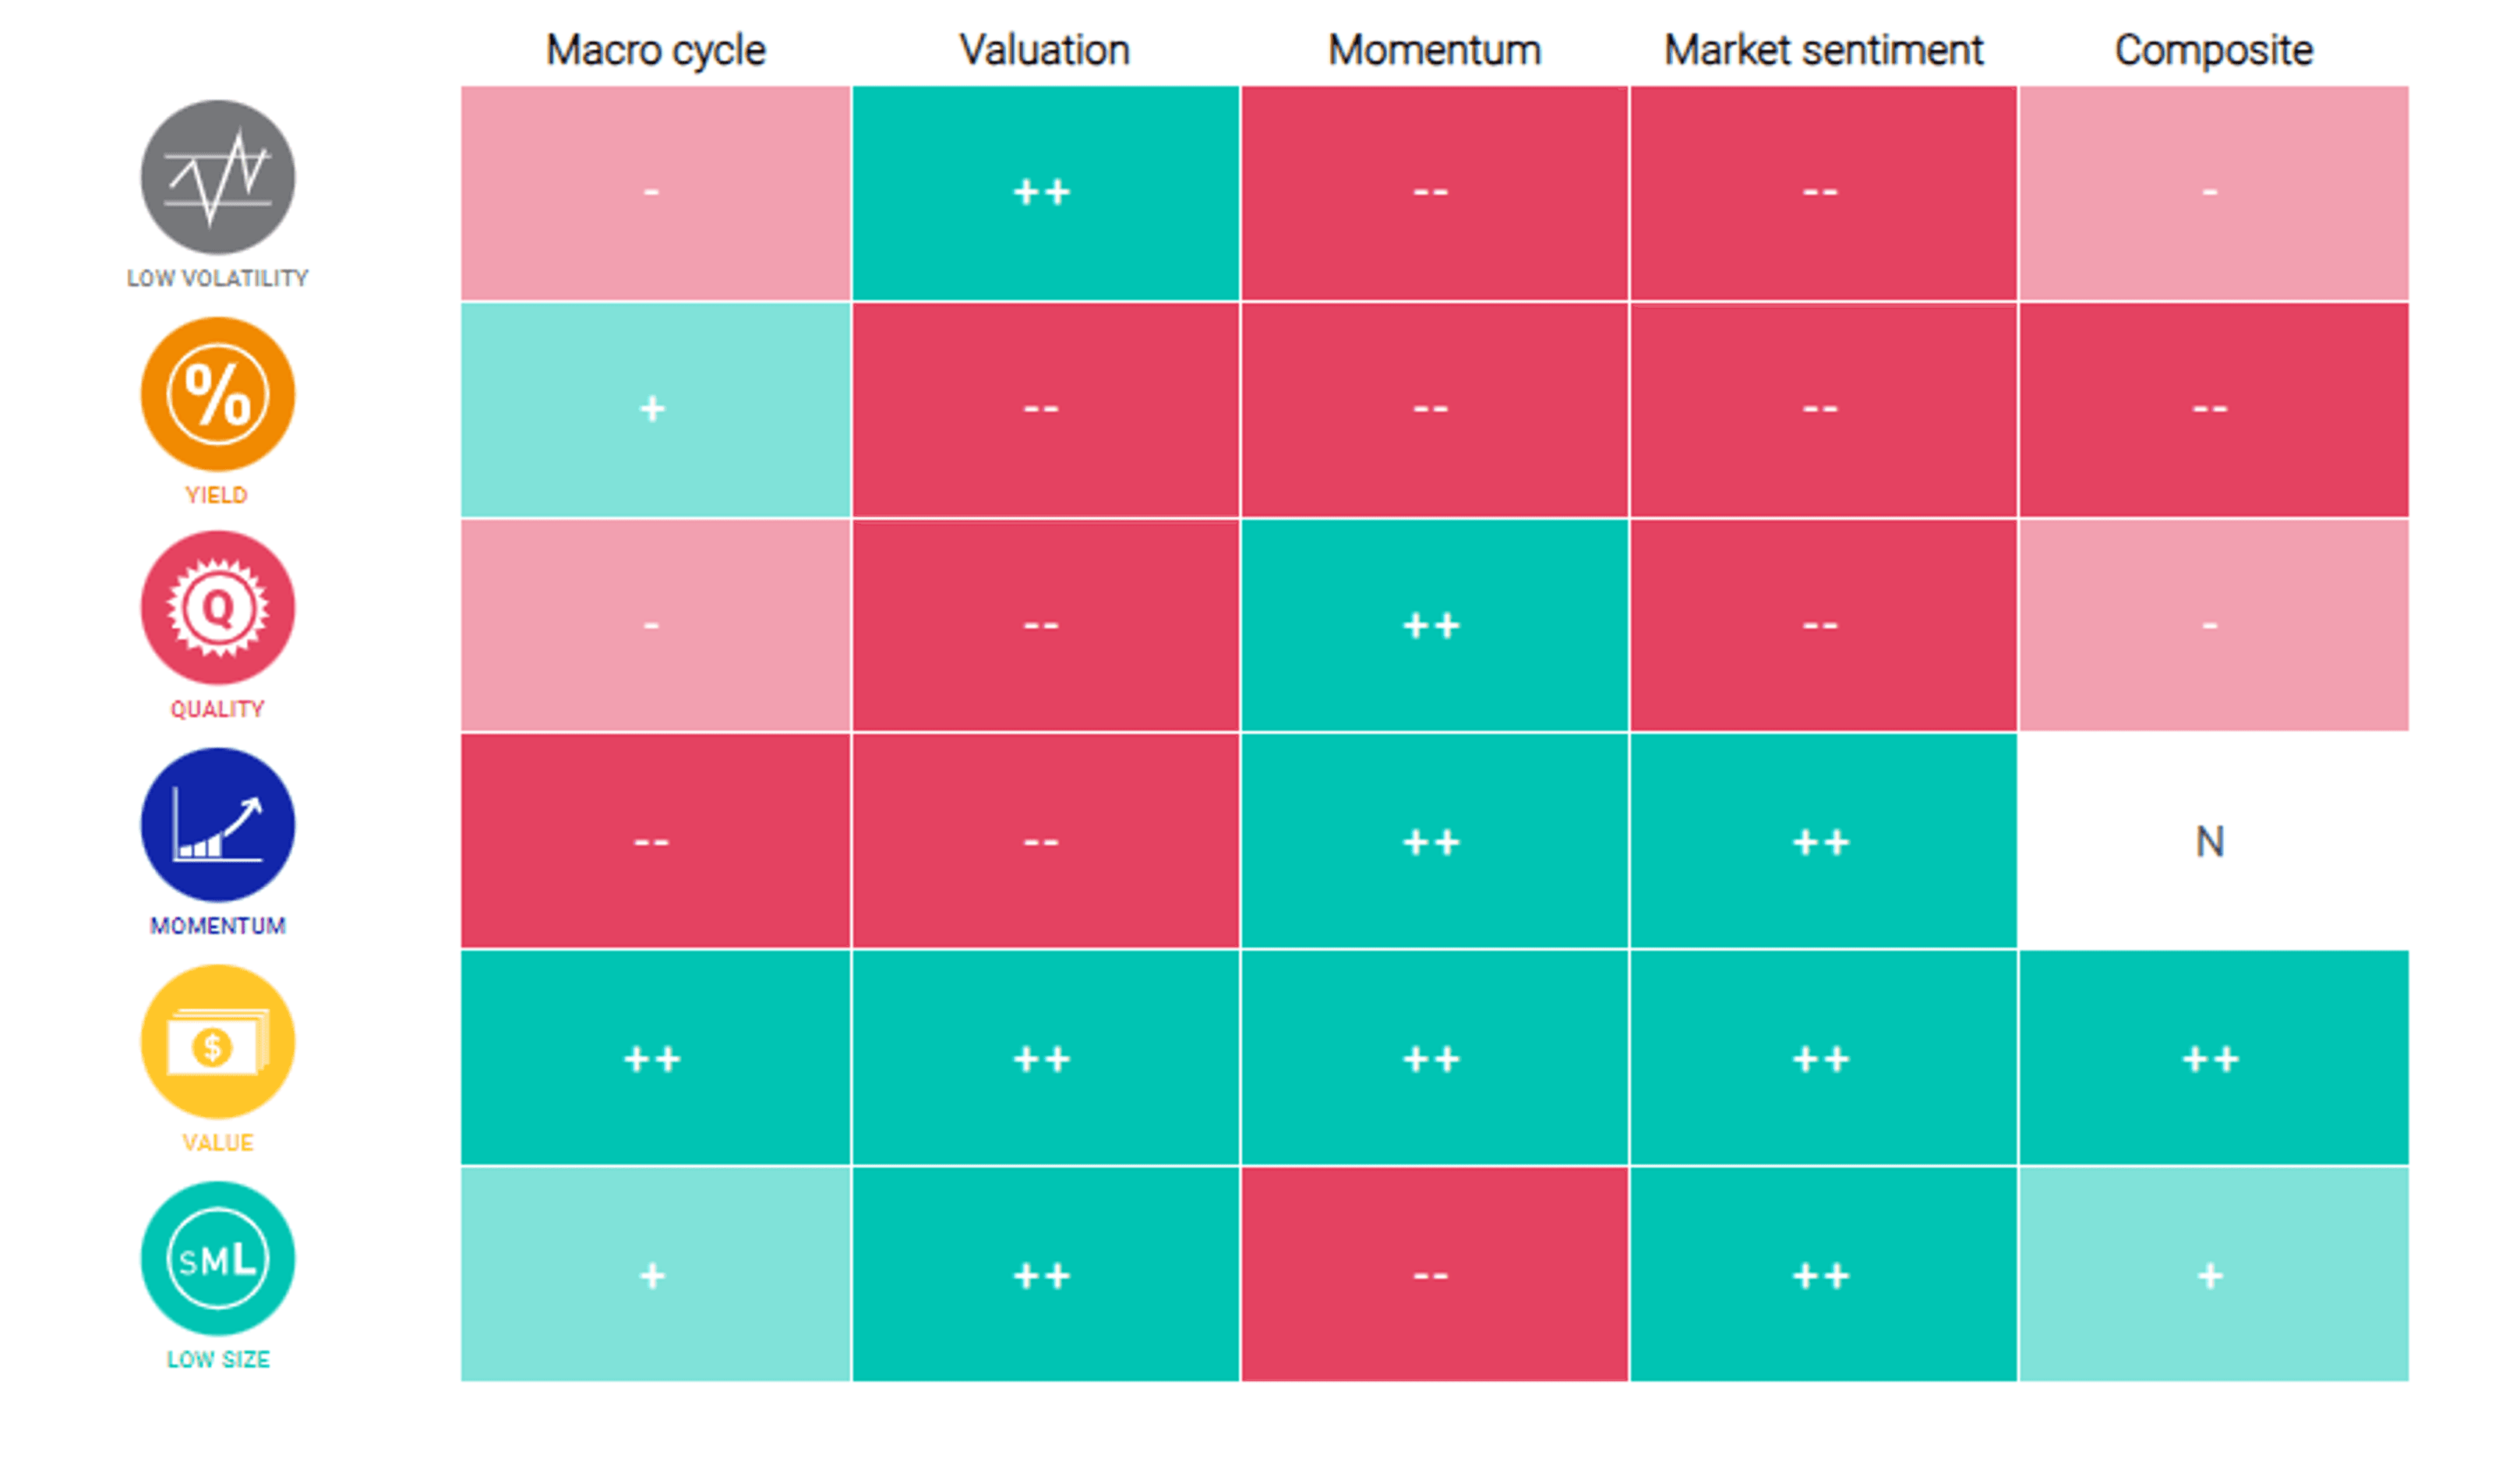Click the Momentum Composite neutral N cell
The image size is (2520, 1462).
point(2212,842)
